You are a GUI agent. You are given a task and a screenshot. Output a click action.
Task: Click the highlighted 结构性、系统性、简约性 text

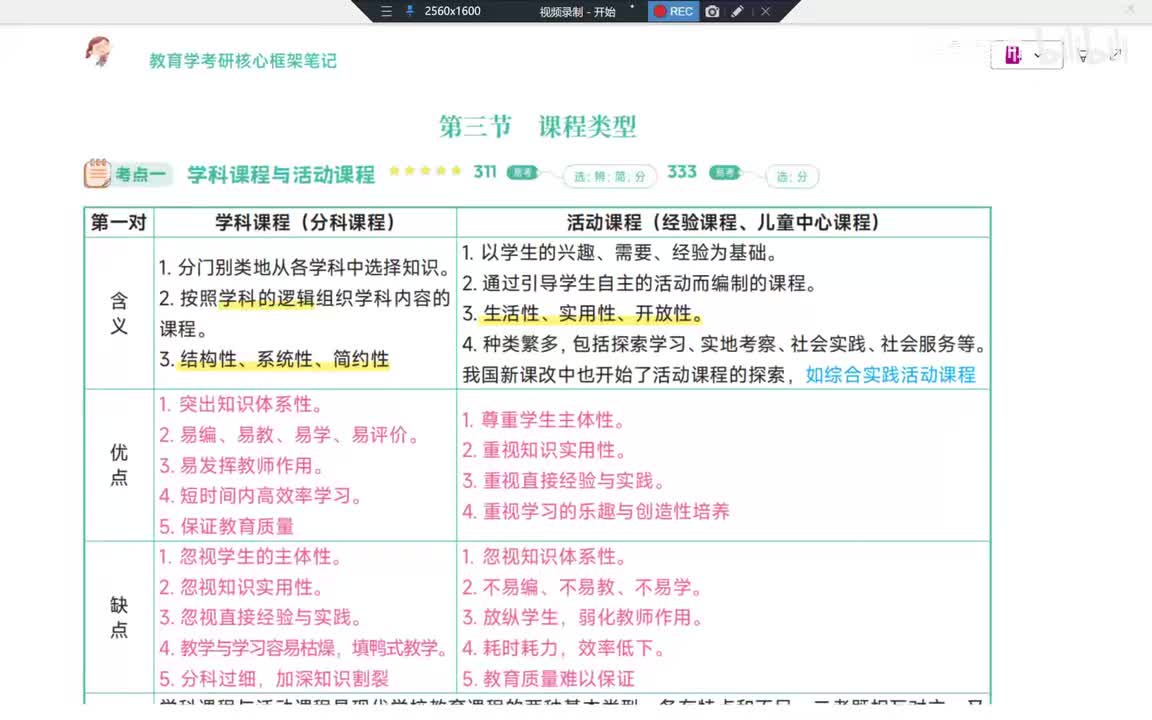pyautogui.click(x=284, y=359)
